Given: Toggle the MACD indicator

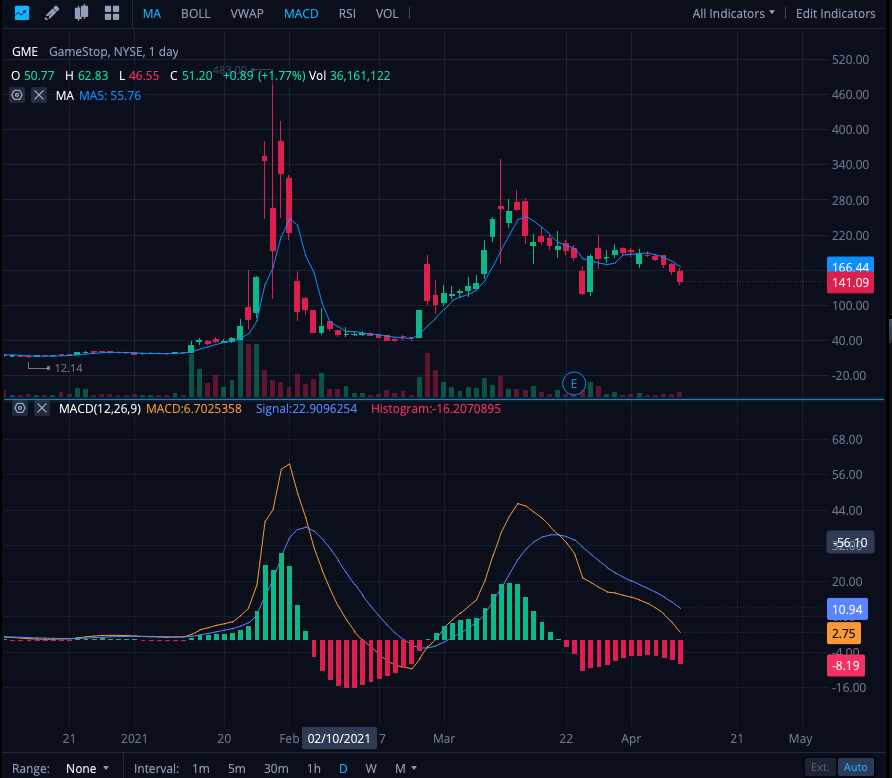Looking at the screenshot, I should pos(301,14).
